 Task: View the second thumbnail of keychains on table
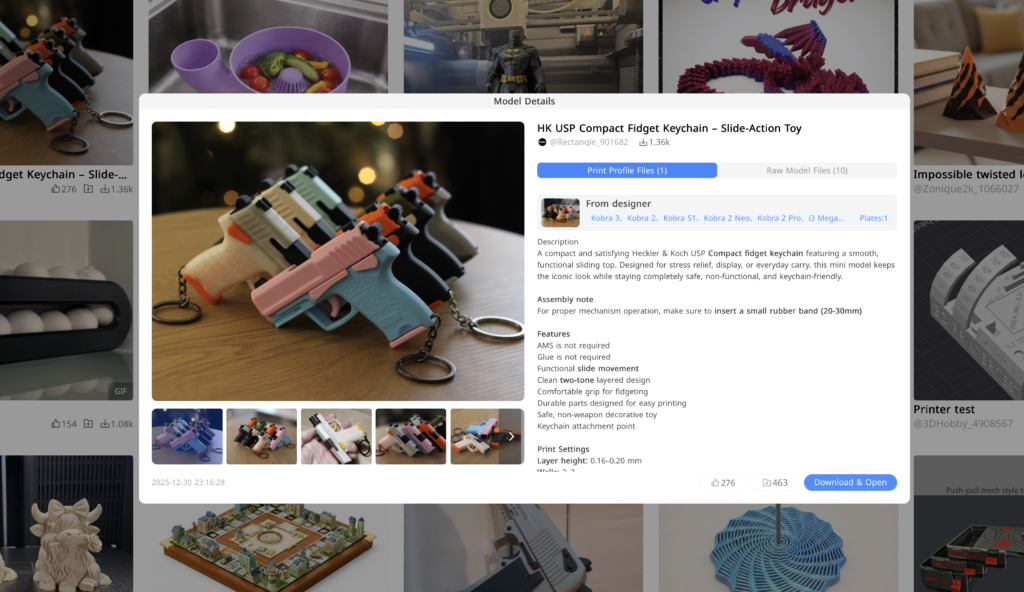point(262,436)
